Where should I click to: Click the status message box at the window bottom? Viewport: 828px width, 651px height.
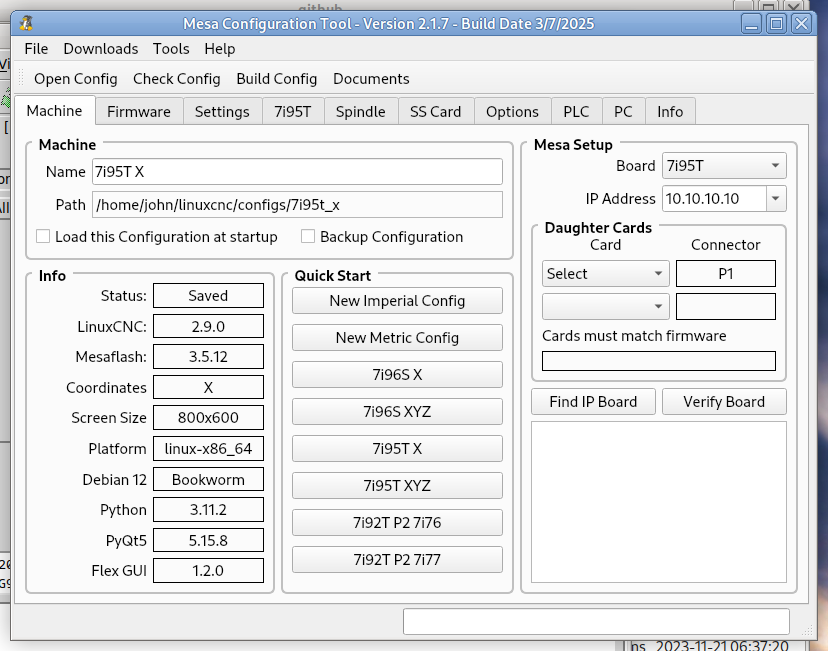[596, 621]
